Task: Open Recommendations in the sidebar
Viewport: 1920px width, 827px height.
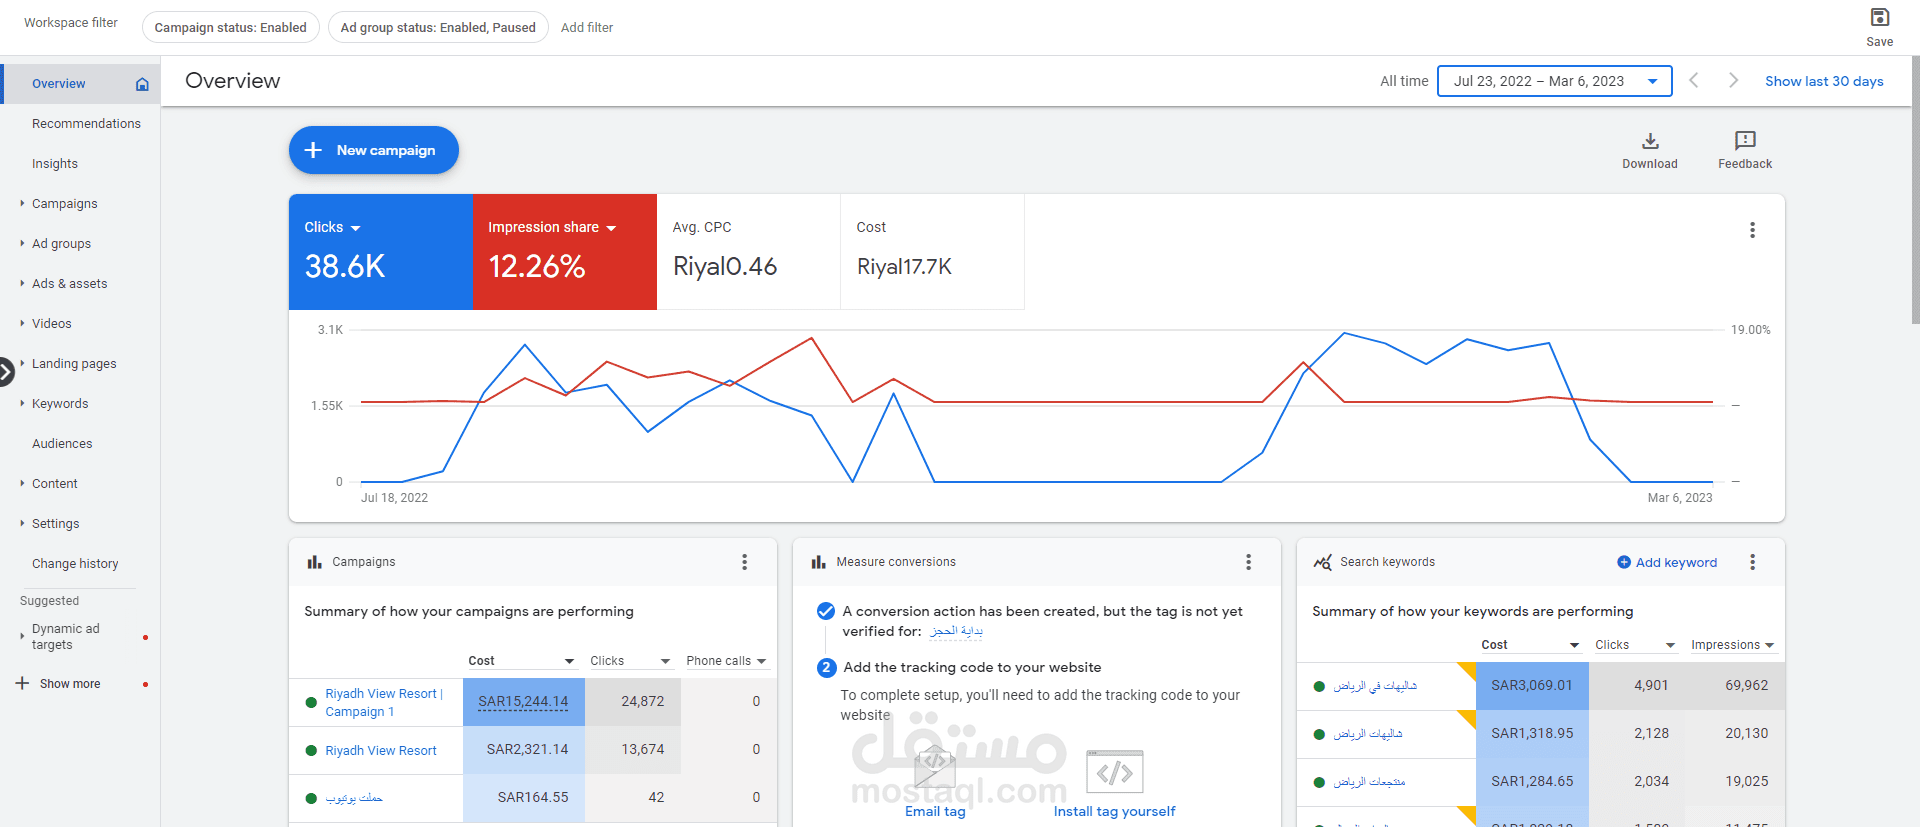Action: (x=86, y=123)
